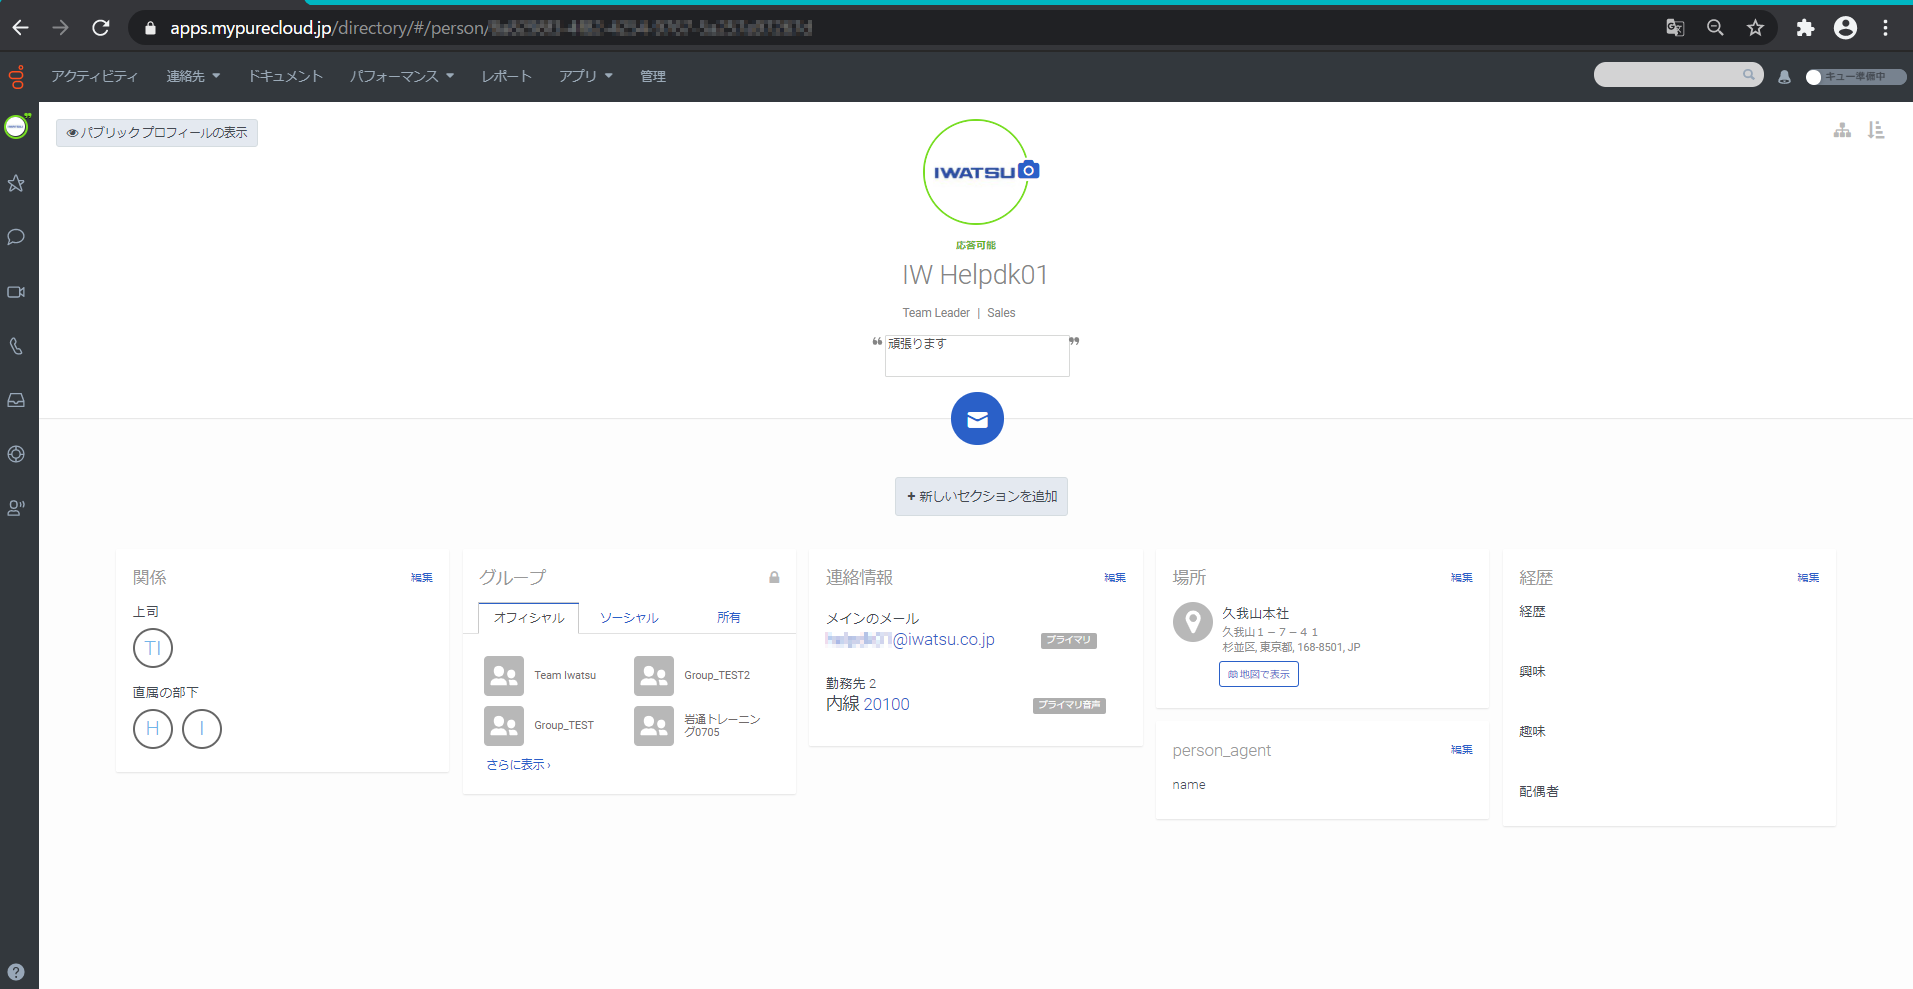
Task: Click the translate page icon
Action: coord(1675,28)
